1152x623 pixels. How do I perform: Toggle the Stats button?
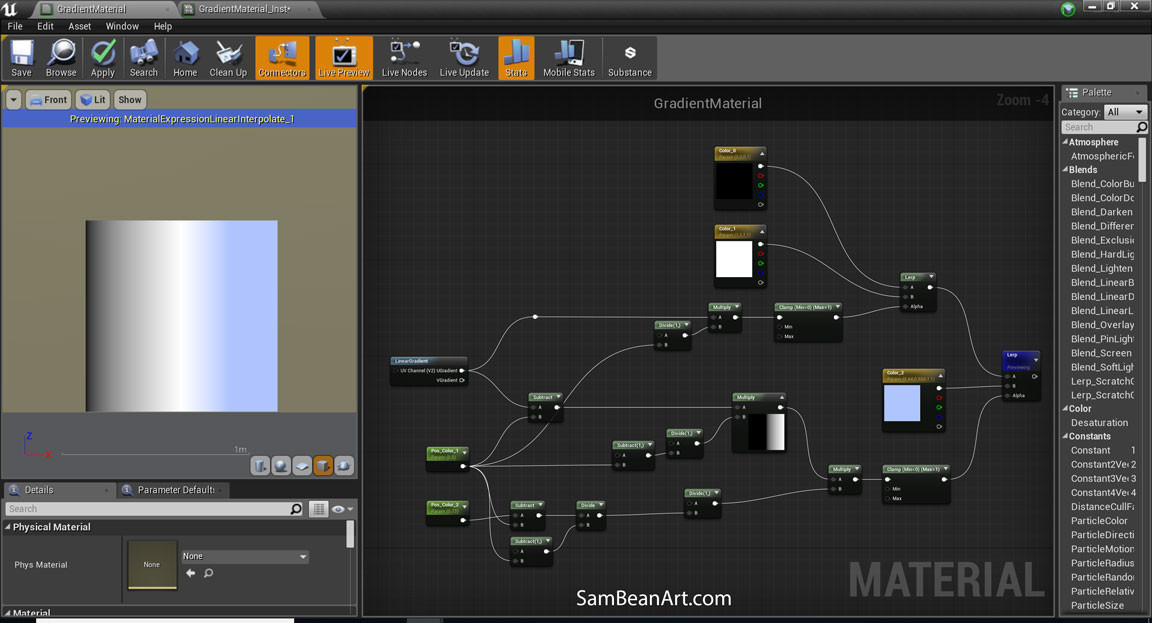point(516,58)
